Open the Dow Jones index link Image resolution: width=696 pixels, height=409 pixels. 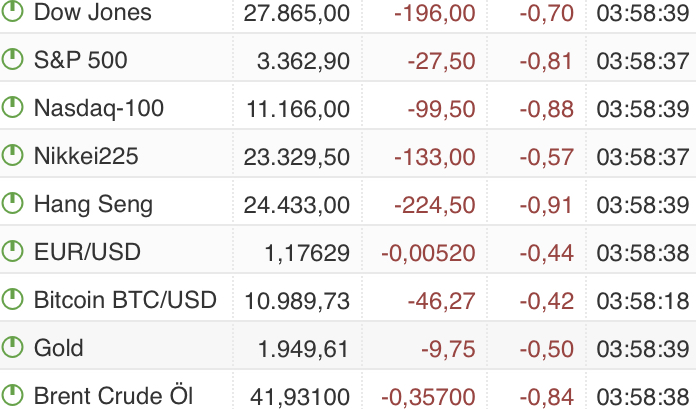tap(92, 12)
